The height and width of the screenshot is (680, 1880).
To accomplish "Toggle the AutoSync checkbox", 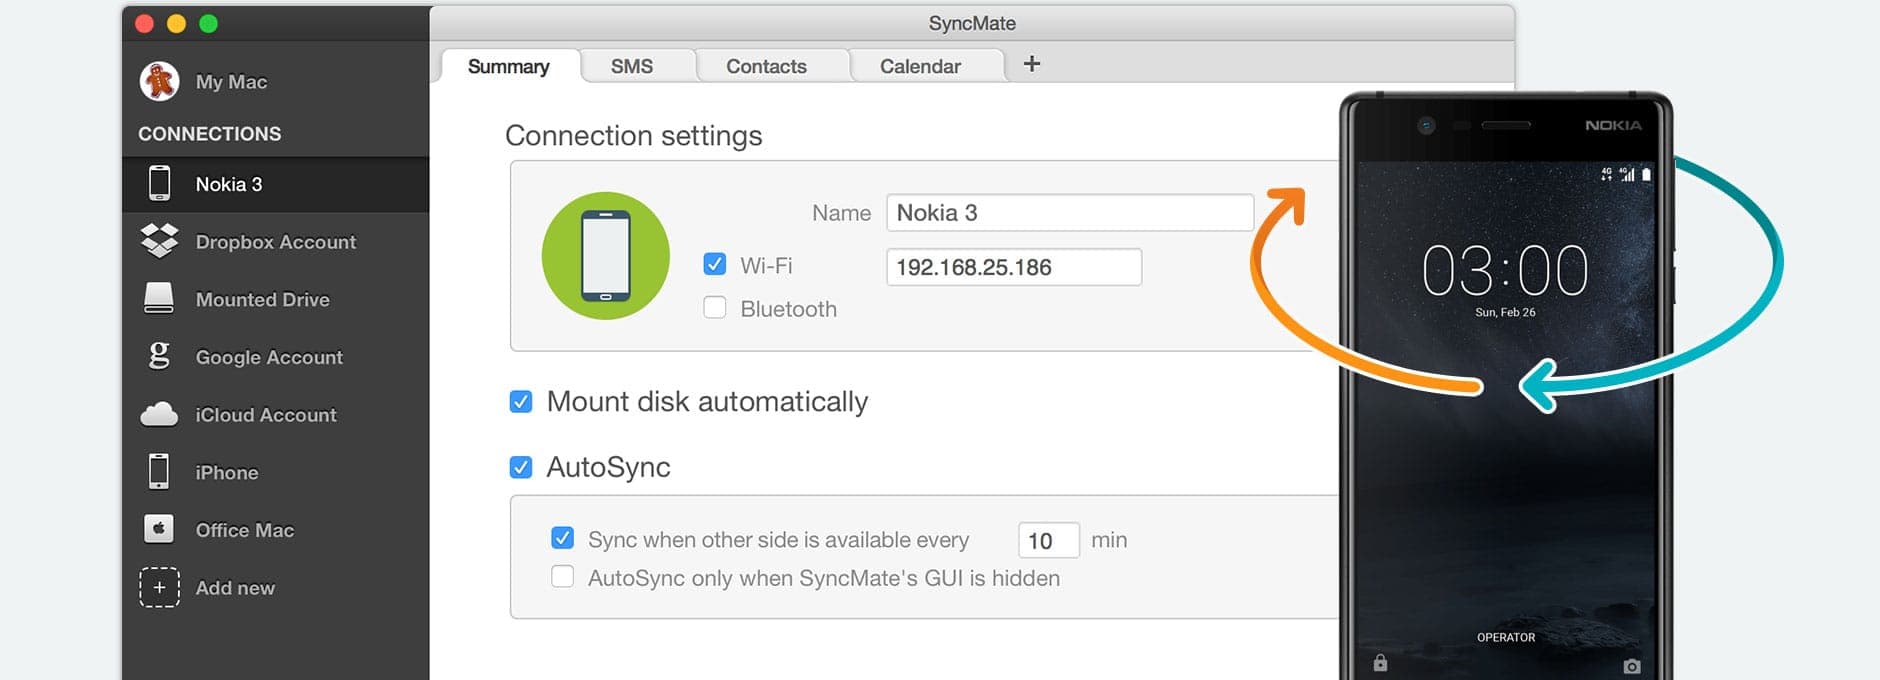I will [521, 467].
